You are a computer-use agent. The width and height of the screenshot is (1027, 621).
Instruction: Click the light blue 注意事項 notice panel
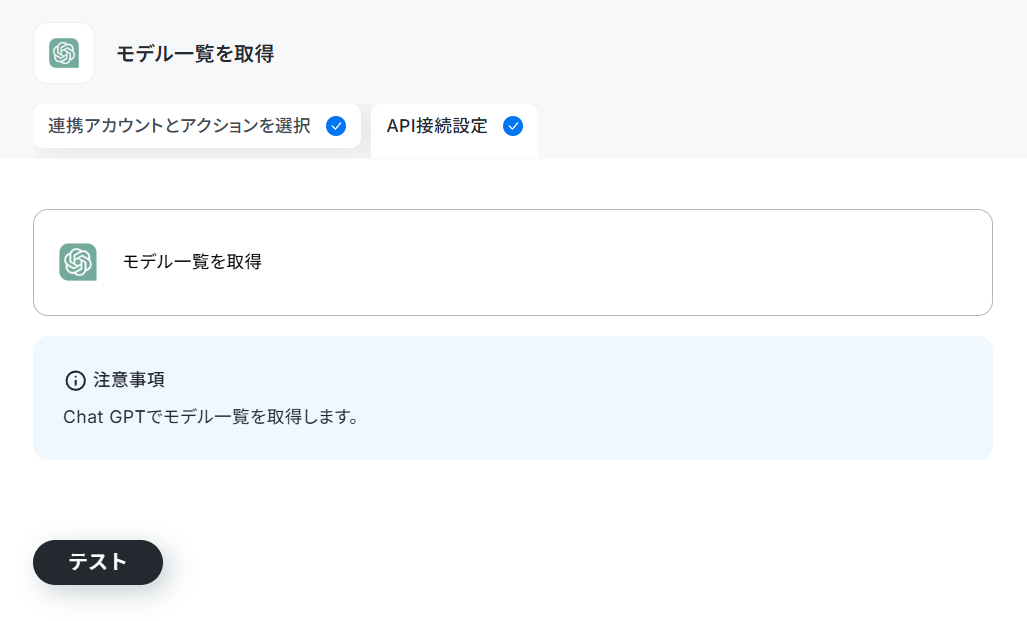(513, 398)
